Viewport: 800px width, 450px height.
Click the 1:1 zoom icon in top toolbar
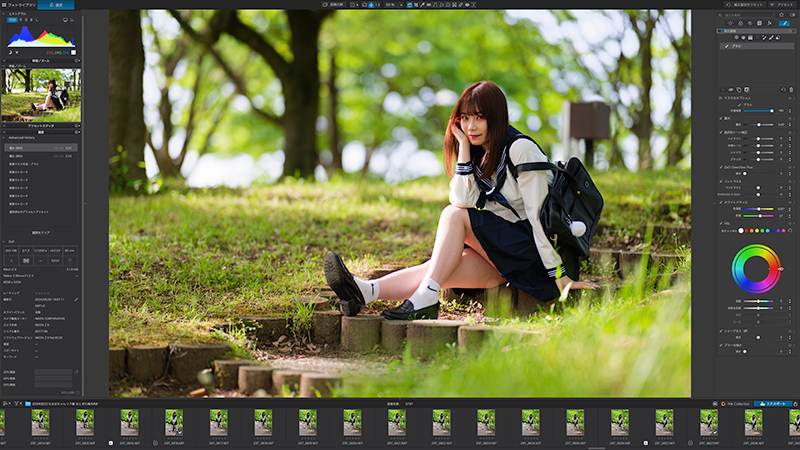tap(378, 5)
